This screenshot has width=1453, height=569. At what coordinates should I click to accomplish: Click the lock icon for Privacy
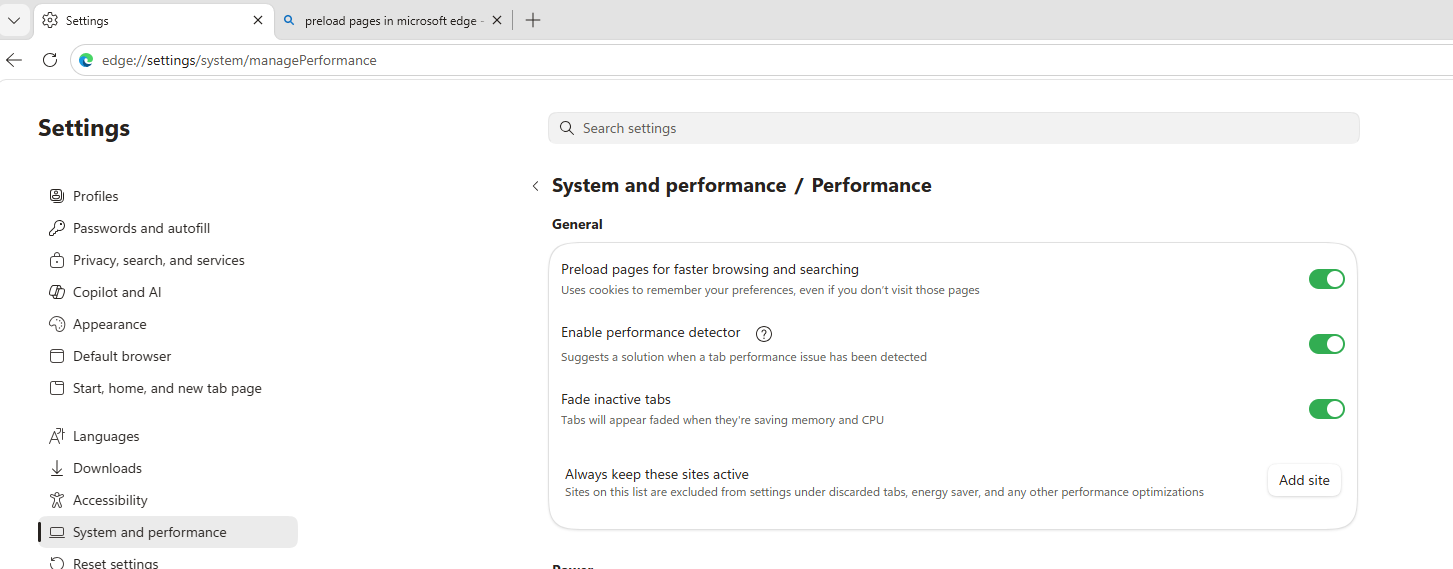coord(57,260)
